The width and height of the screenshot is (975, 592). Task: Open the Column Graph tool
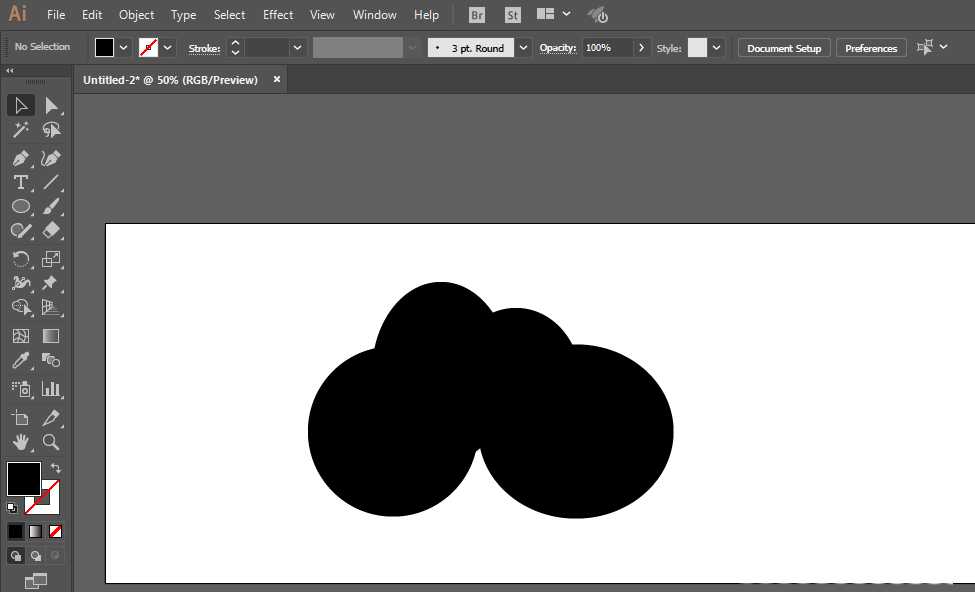click(51, 388)
